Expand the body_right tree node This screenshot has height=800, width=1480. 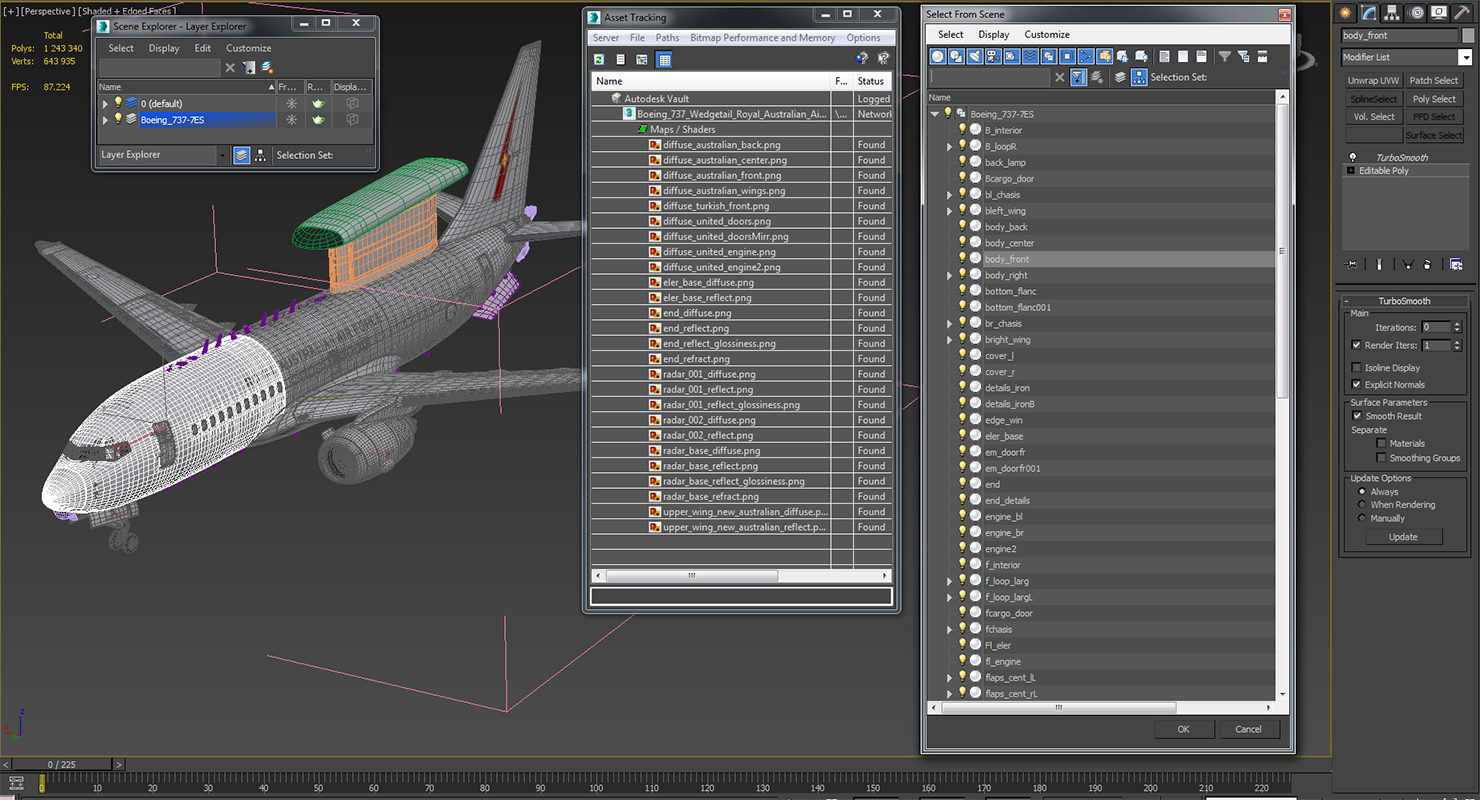(x=949, y=275)
